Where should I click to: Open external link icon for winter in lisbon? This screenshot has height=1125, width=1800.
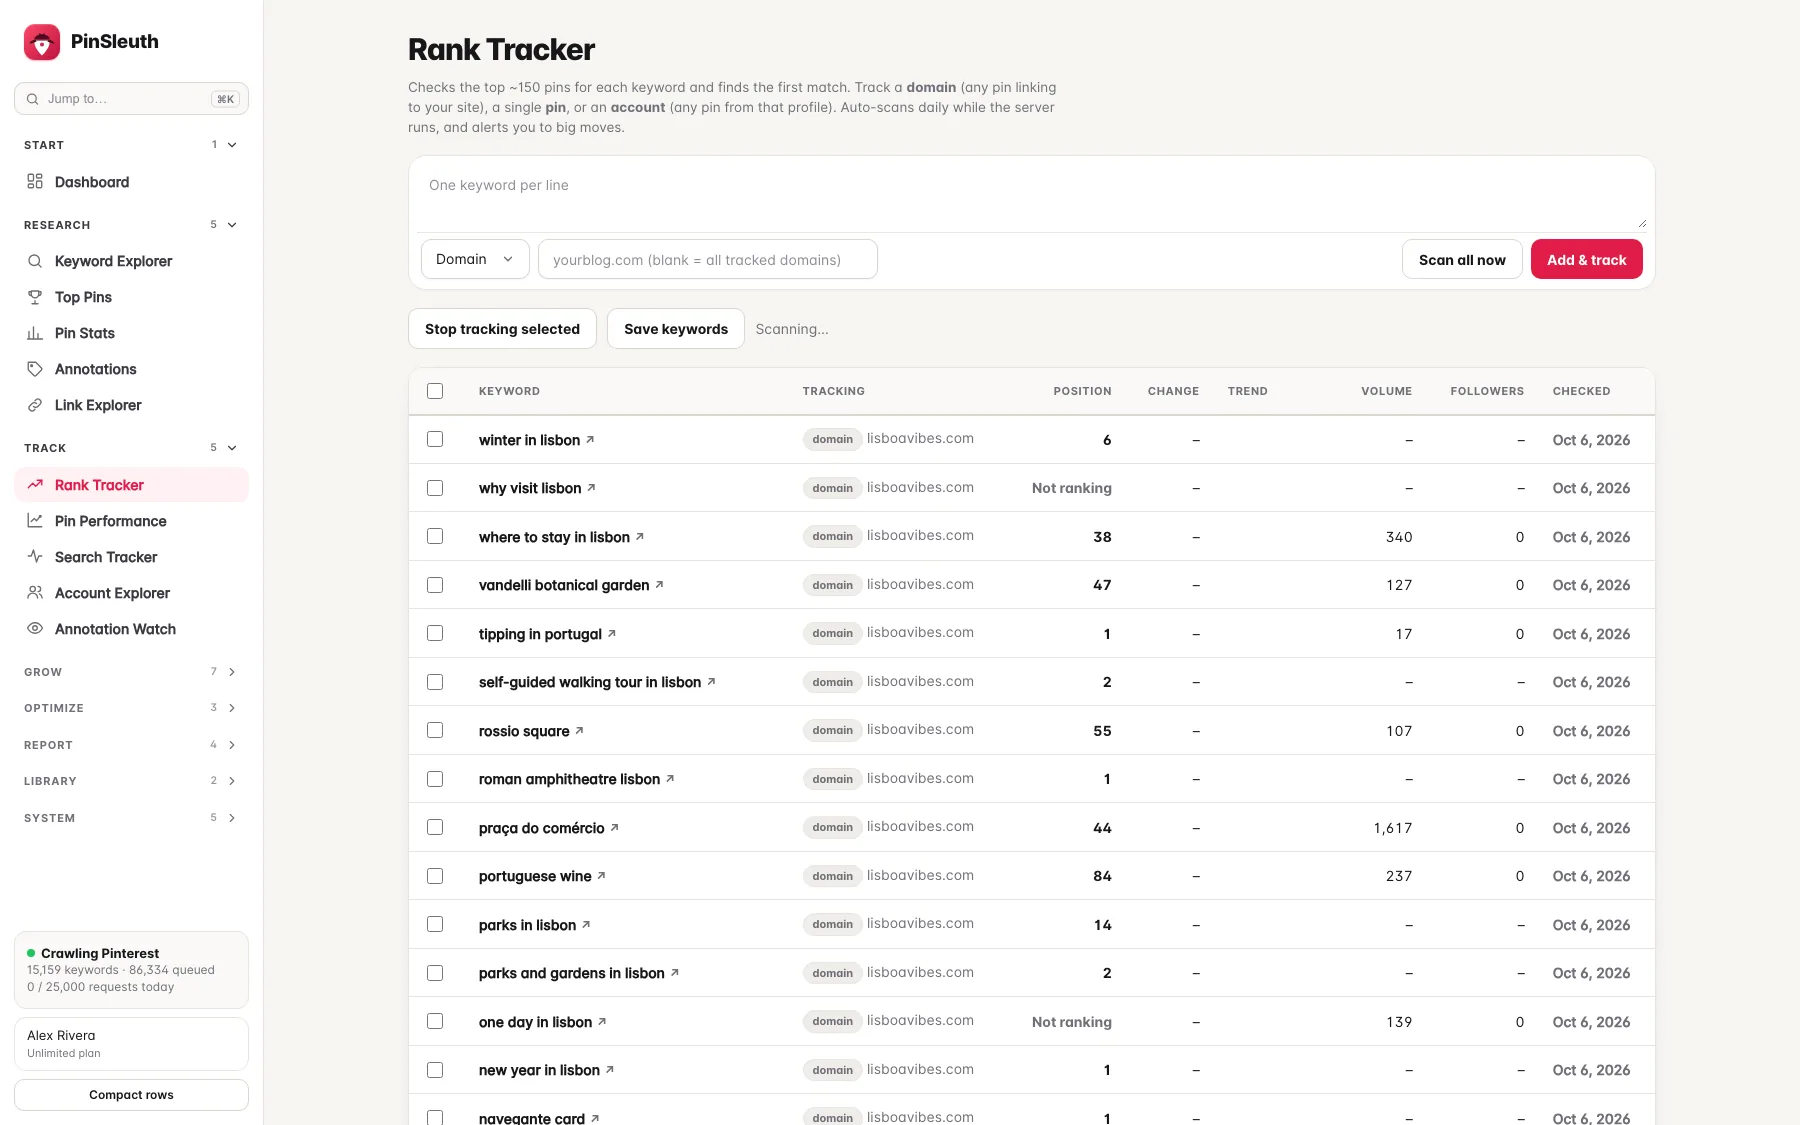point(590,439)
